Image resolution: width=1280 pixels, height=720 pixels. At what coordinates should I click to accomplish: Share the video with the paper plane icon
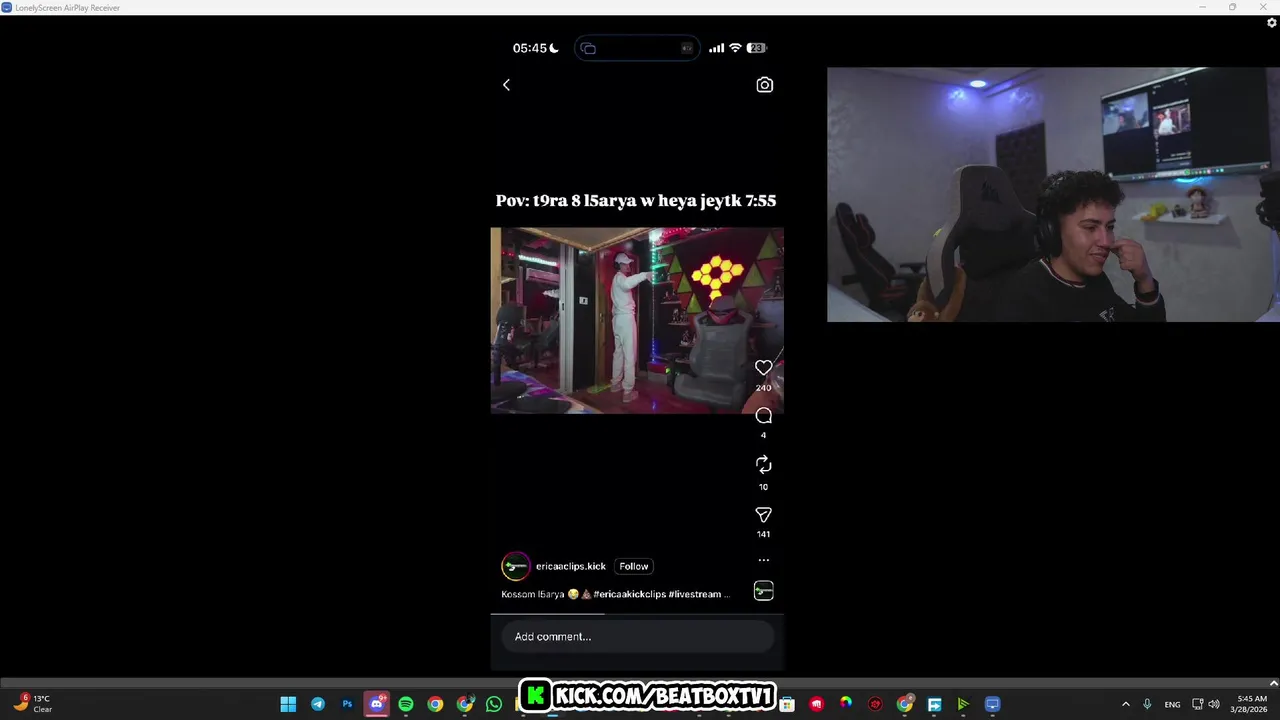tap(763, 515)
